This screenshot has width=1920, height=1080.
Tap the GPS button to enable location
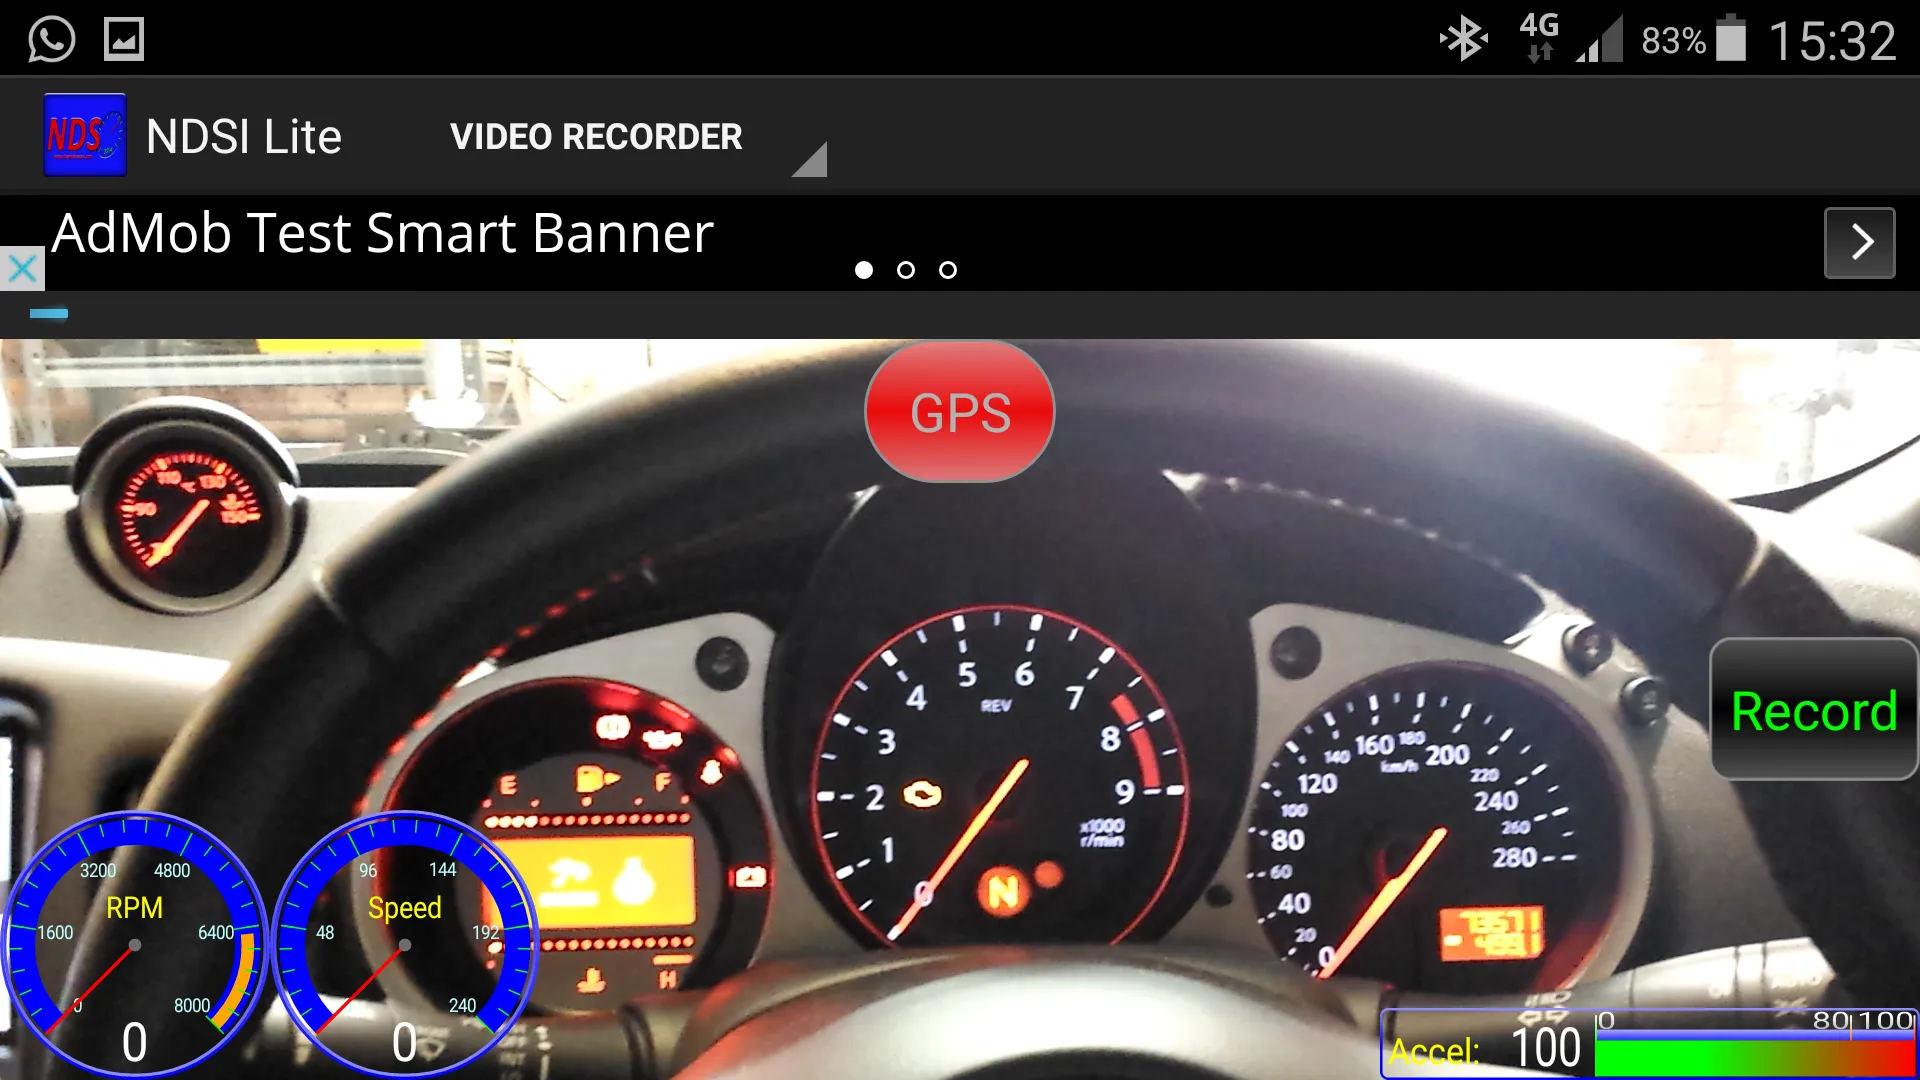point(961,411)
